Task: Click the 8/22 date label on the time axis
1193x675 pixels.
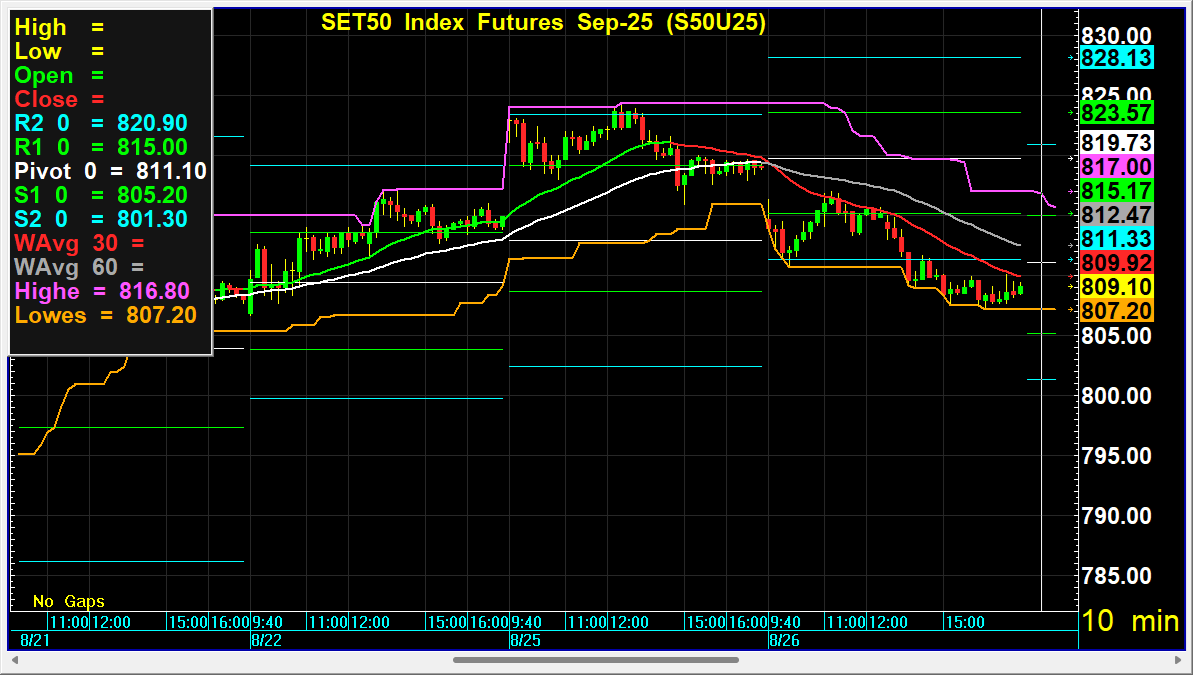Action: click(266, 640)
